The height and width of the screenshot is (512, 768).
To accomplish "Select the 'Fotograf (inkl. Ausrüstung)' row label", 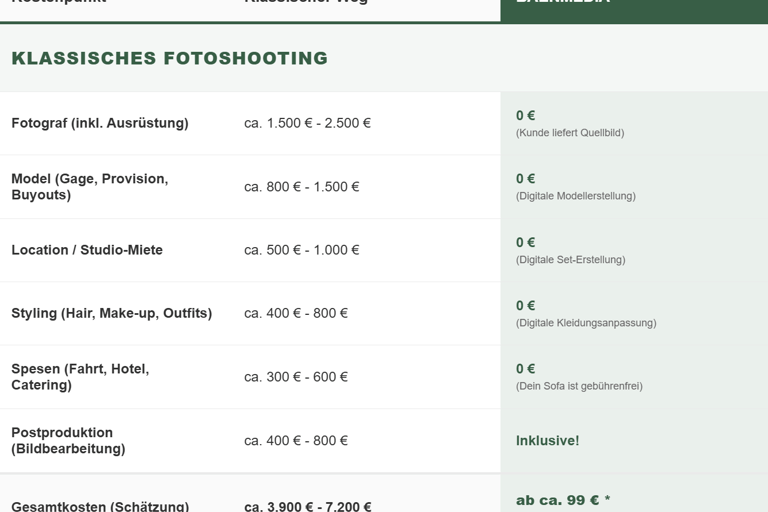I will [x=100, y=123].
